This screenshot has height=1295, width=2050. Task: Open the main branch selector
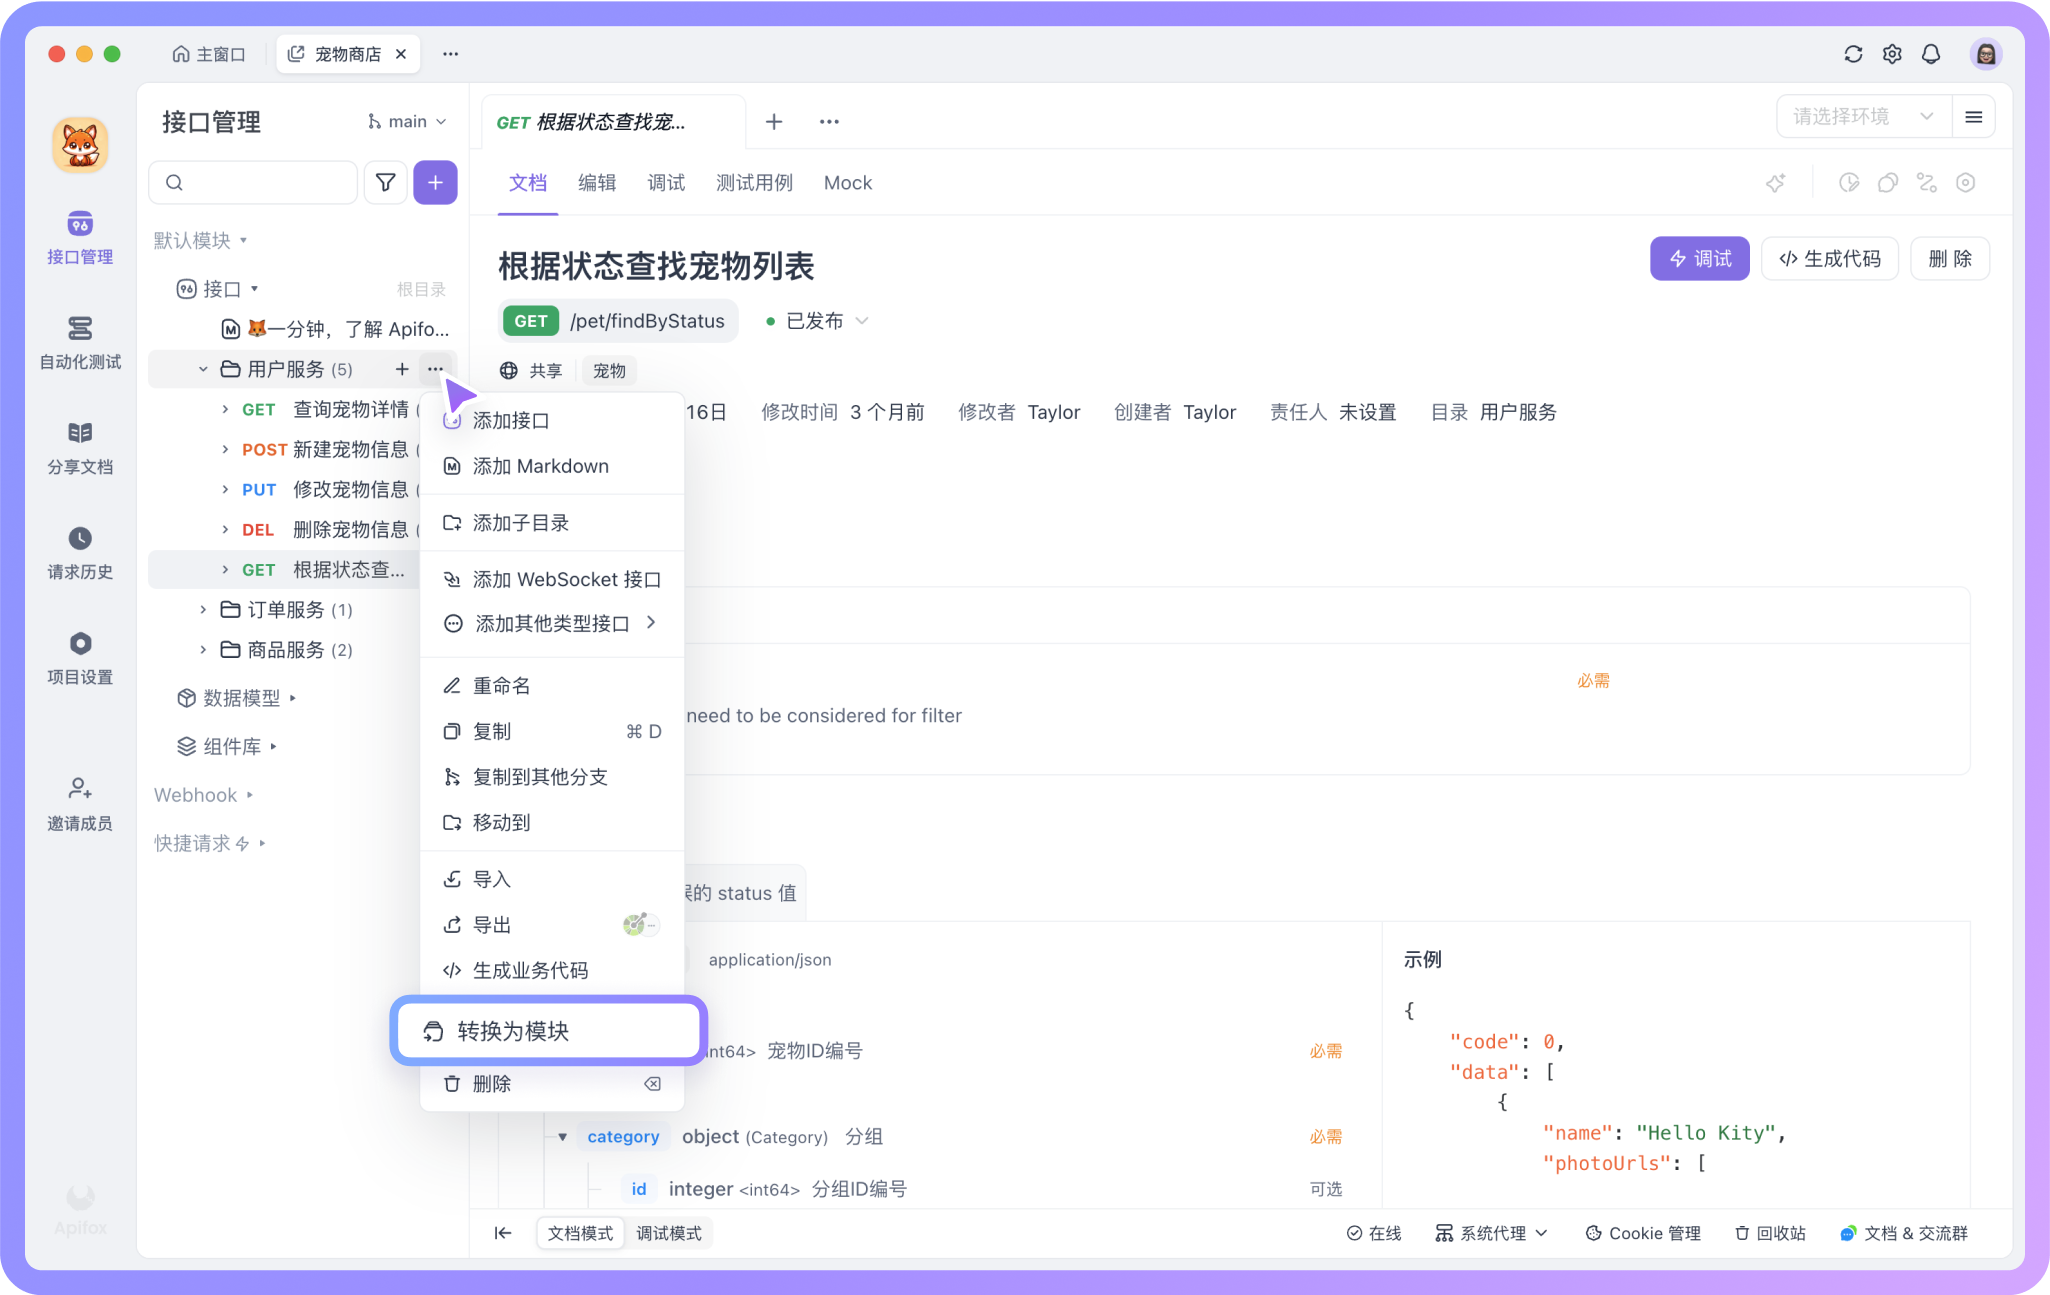tap(407, 121)
